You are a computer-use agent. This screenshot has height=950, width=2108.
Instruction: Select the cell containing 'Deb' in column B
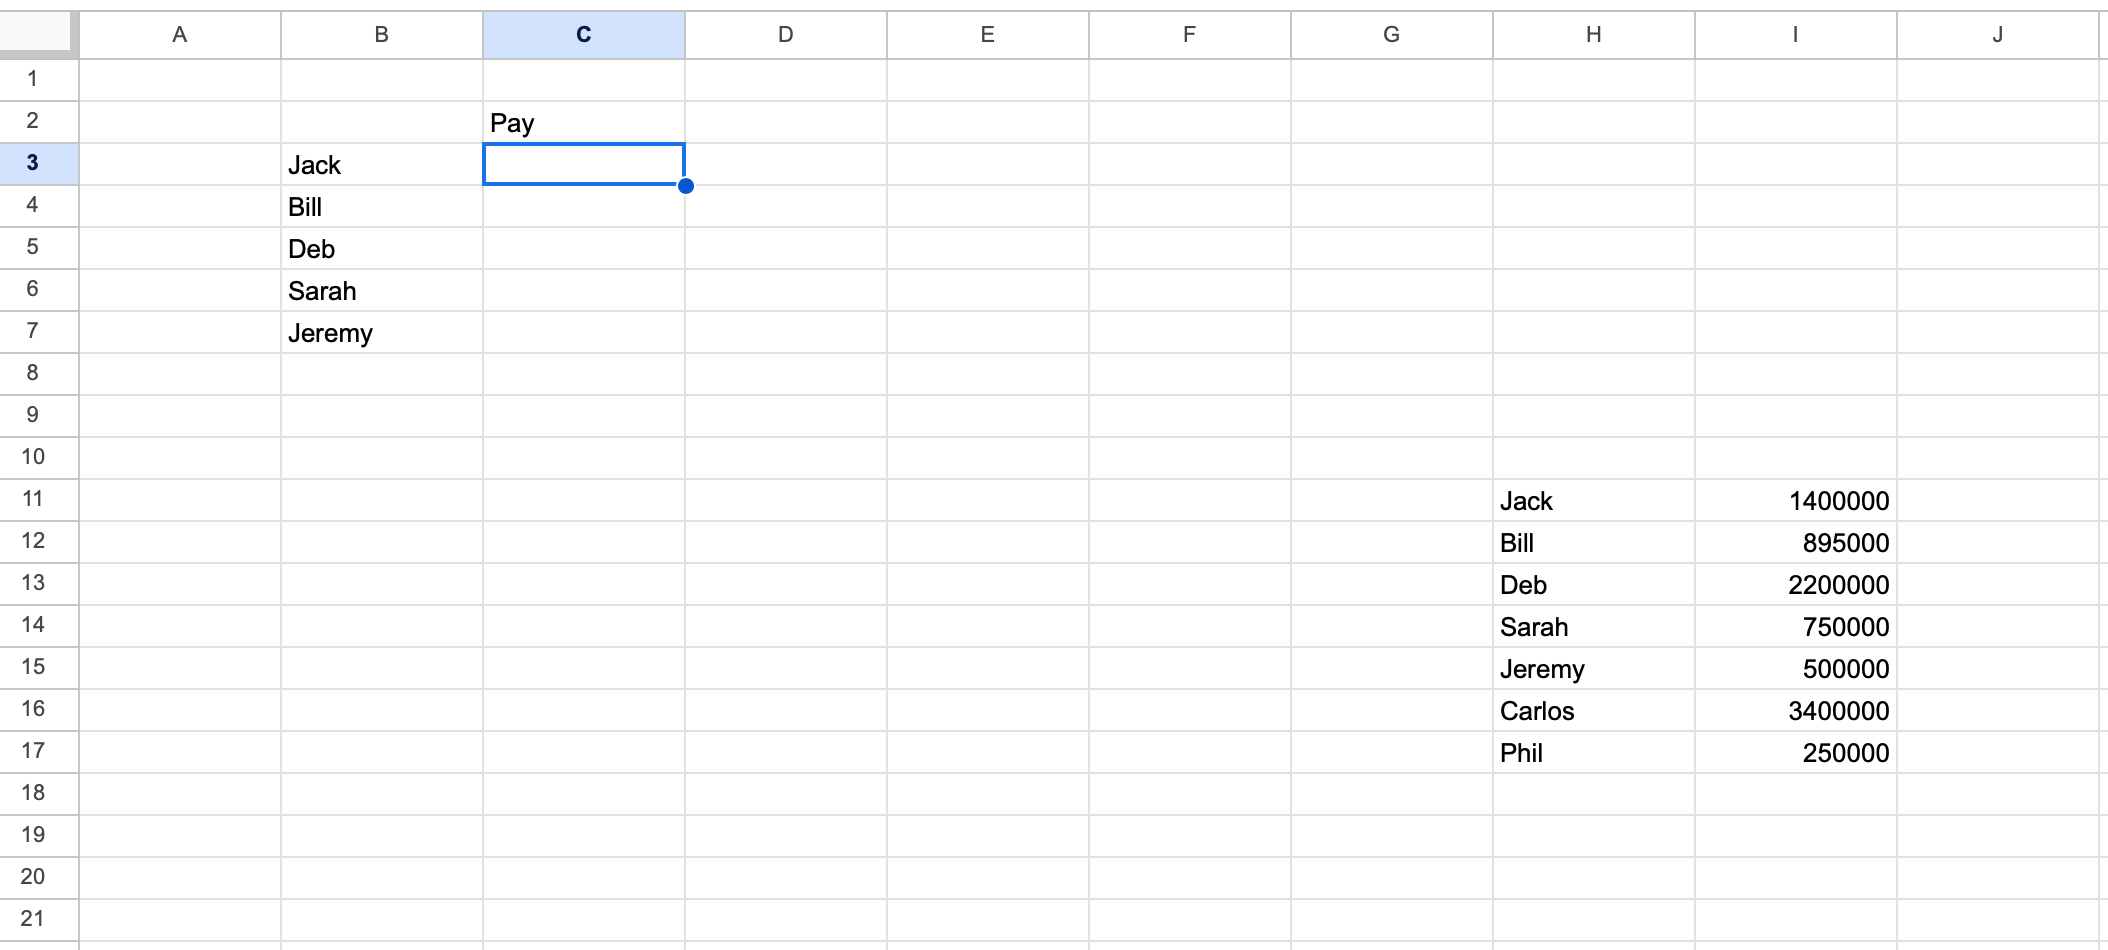[x=380, y=248]
